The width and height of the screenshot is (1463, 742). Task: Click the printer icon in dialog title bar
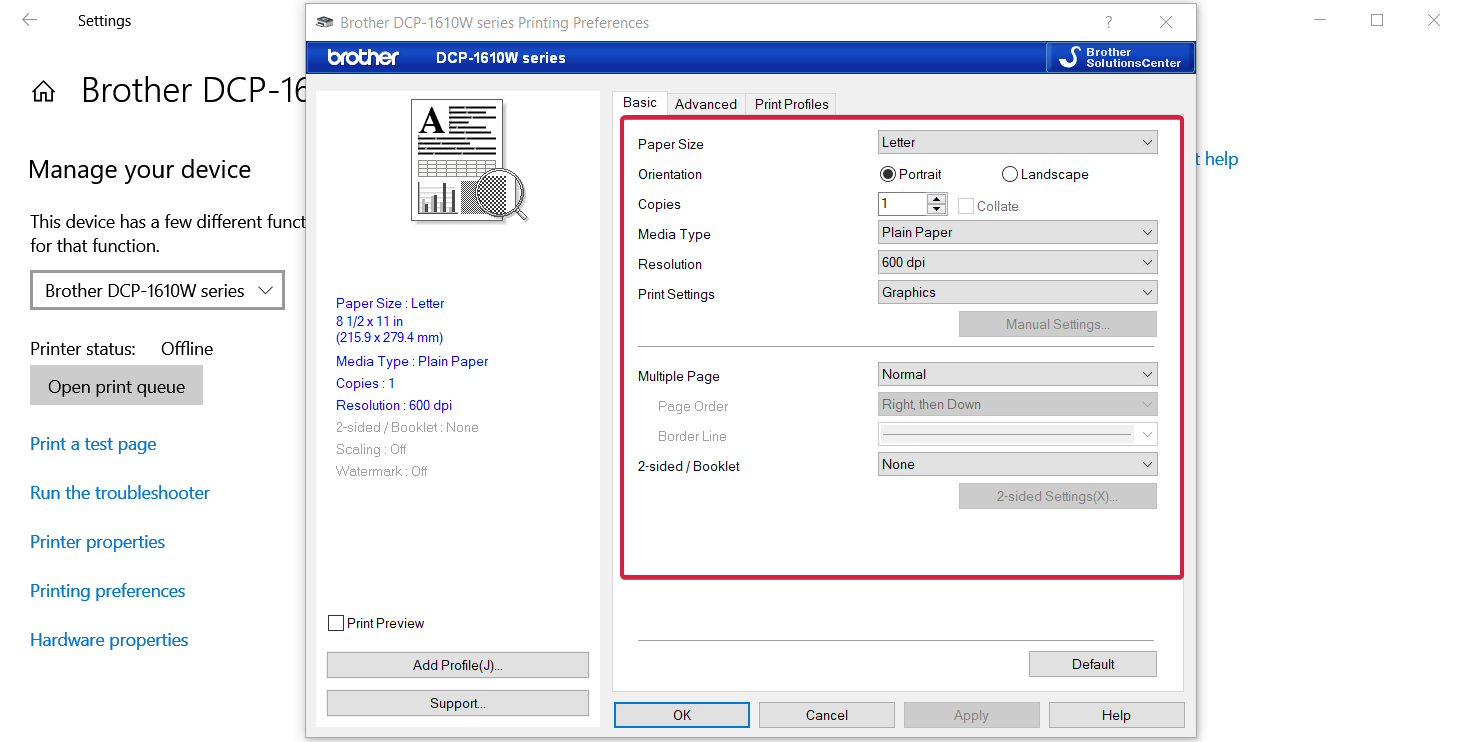pyautogui.click(x=324, y=22)
